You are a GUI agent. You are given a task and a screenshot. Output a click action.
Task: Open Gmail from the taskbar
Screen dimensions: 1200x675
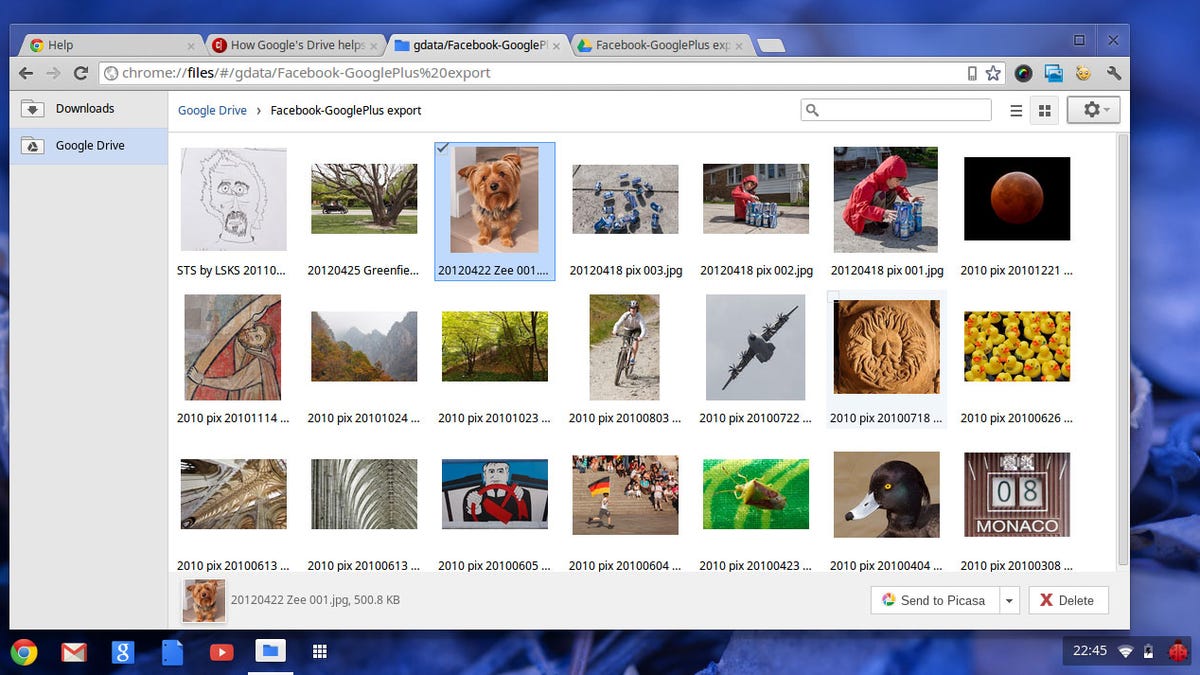(x=73, y=651)
